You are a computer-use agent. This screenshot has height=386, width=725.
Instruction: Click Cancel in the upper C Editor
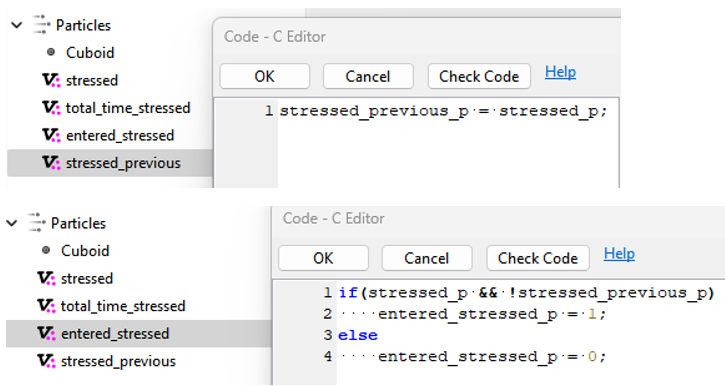pos(368,76)
